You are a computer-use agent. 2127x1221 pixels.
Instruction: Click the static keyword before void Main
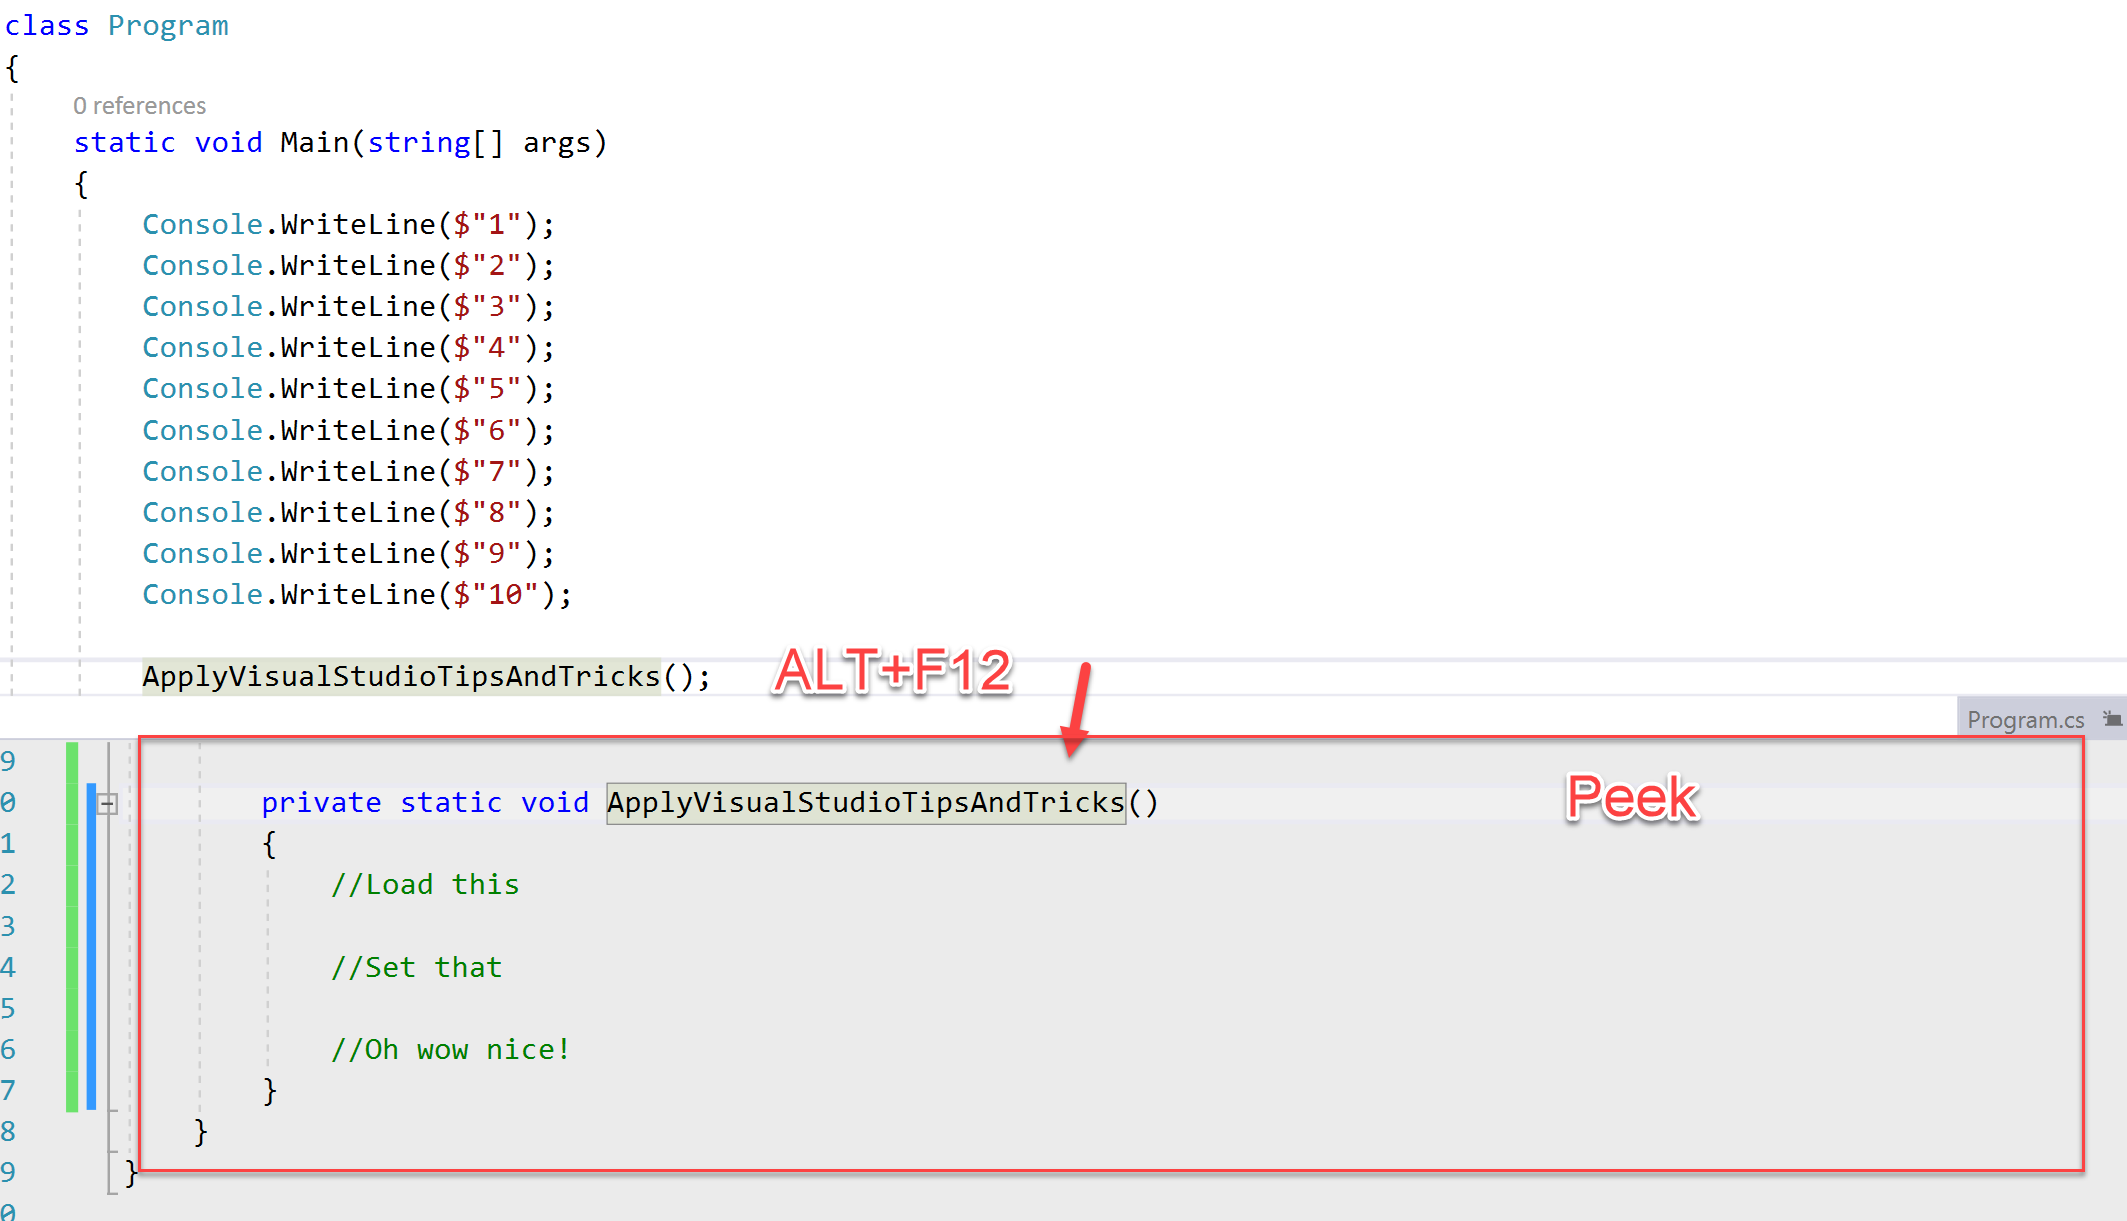click(124, 143)
